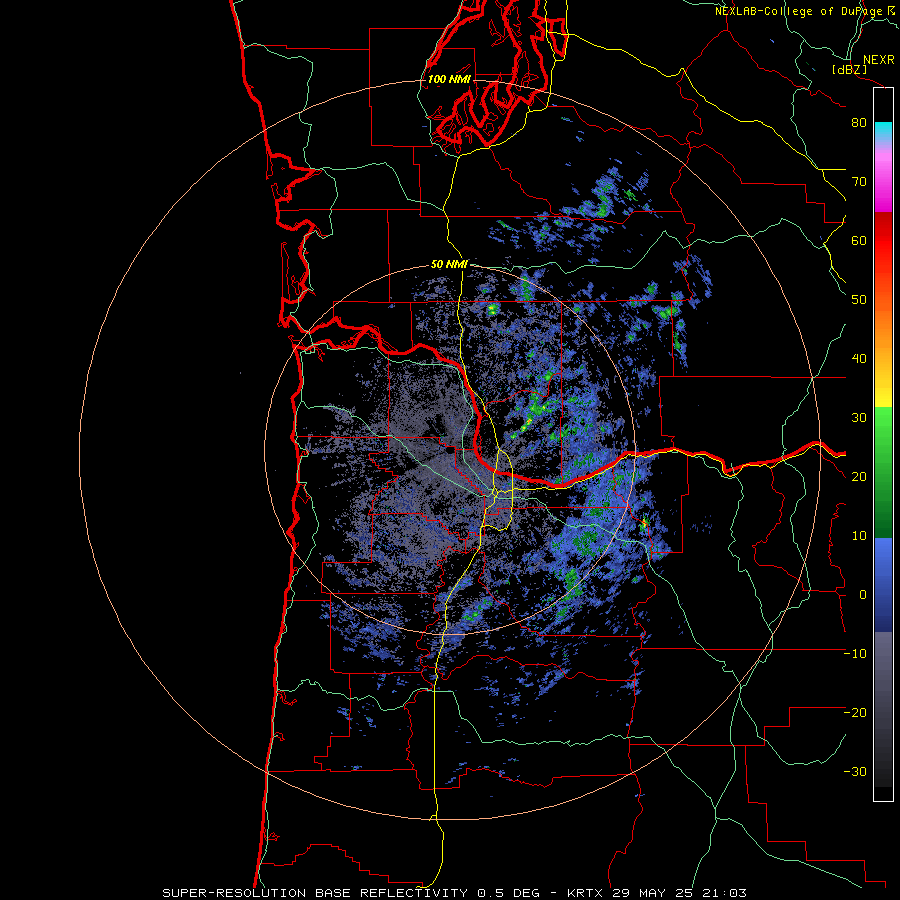Click the 0.5 DEG elevation text in the caption
The image size is (900, 900).
pos(509,893)
